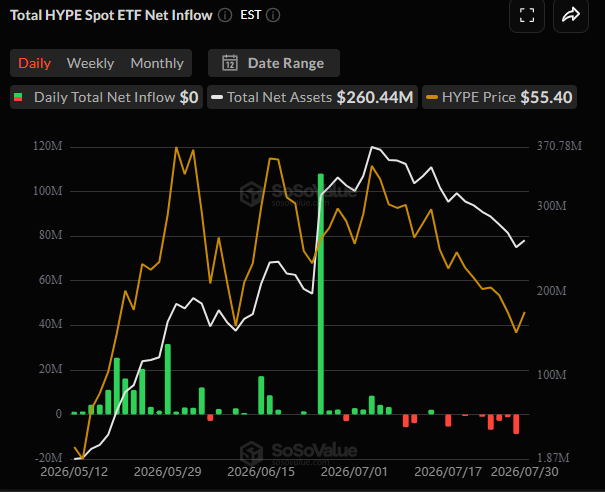Open info icon next to EST

273,15
